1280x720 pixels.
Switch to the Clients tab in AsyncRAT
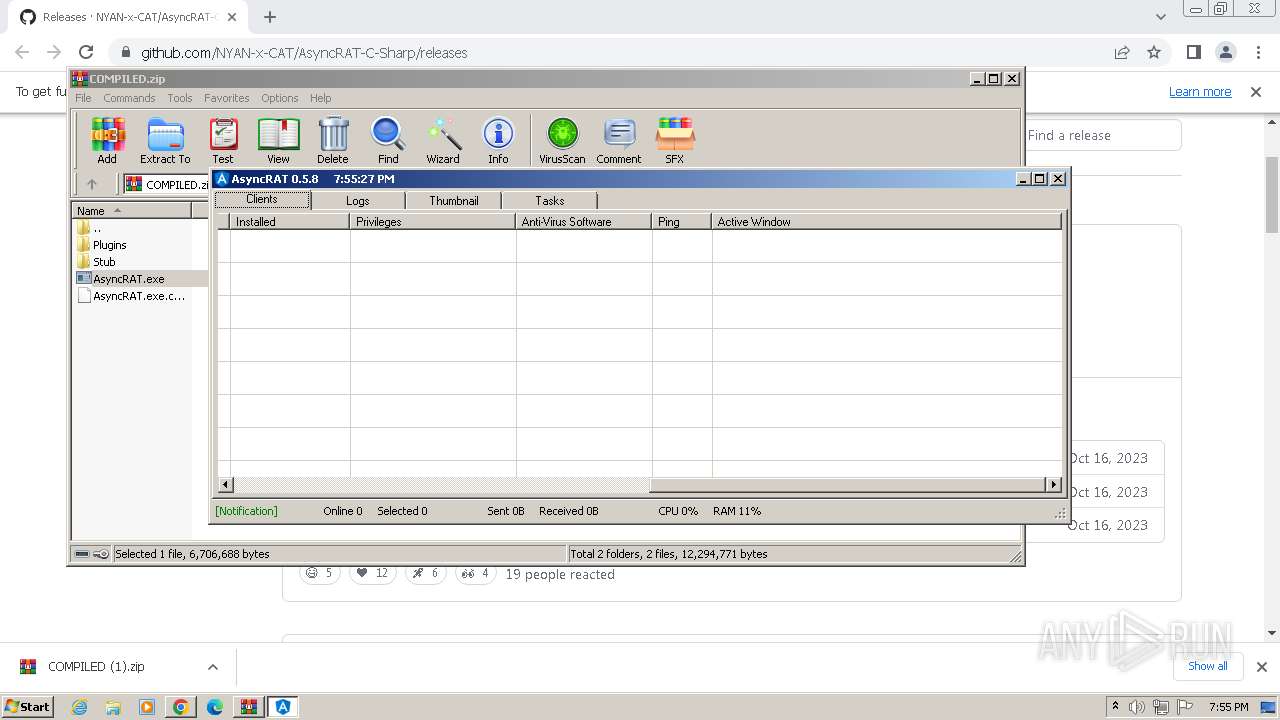262,200
